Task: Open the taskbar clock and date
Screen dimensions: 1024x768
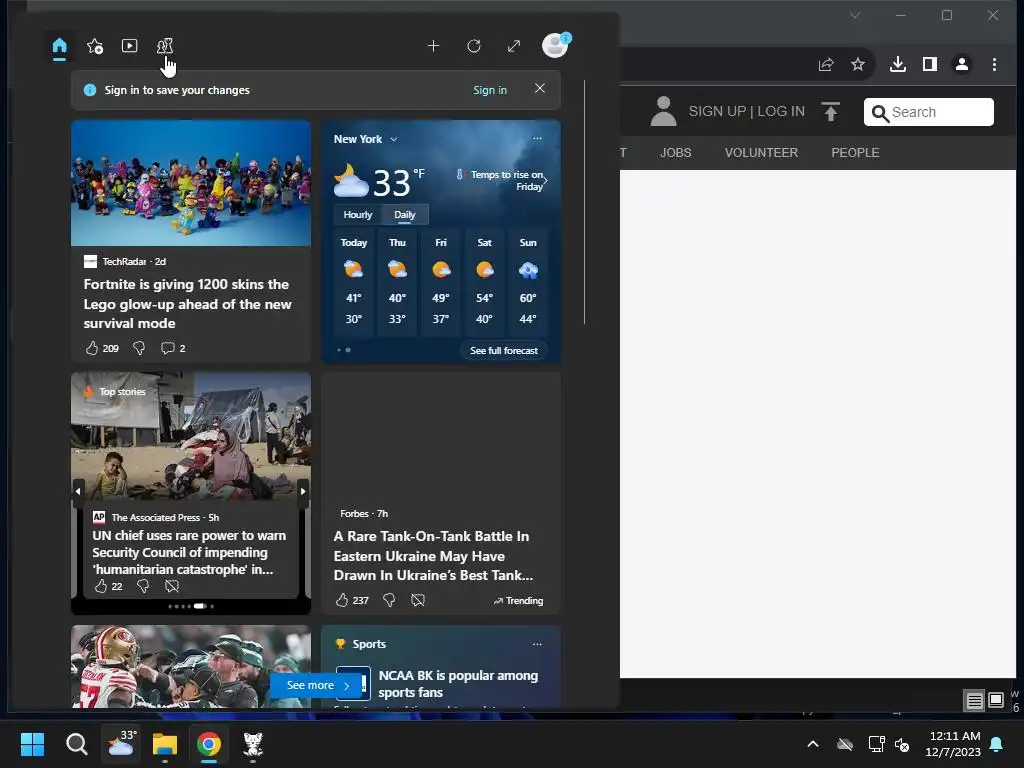Action: pos(953,744)
